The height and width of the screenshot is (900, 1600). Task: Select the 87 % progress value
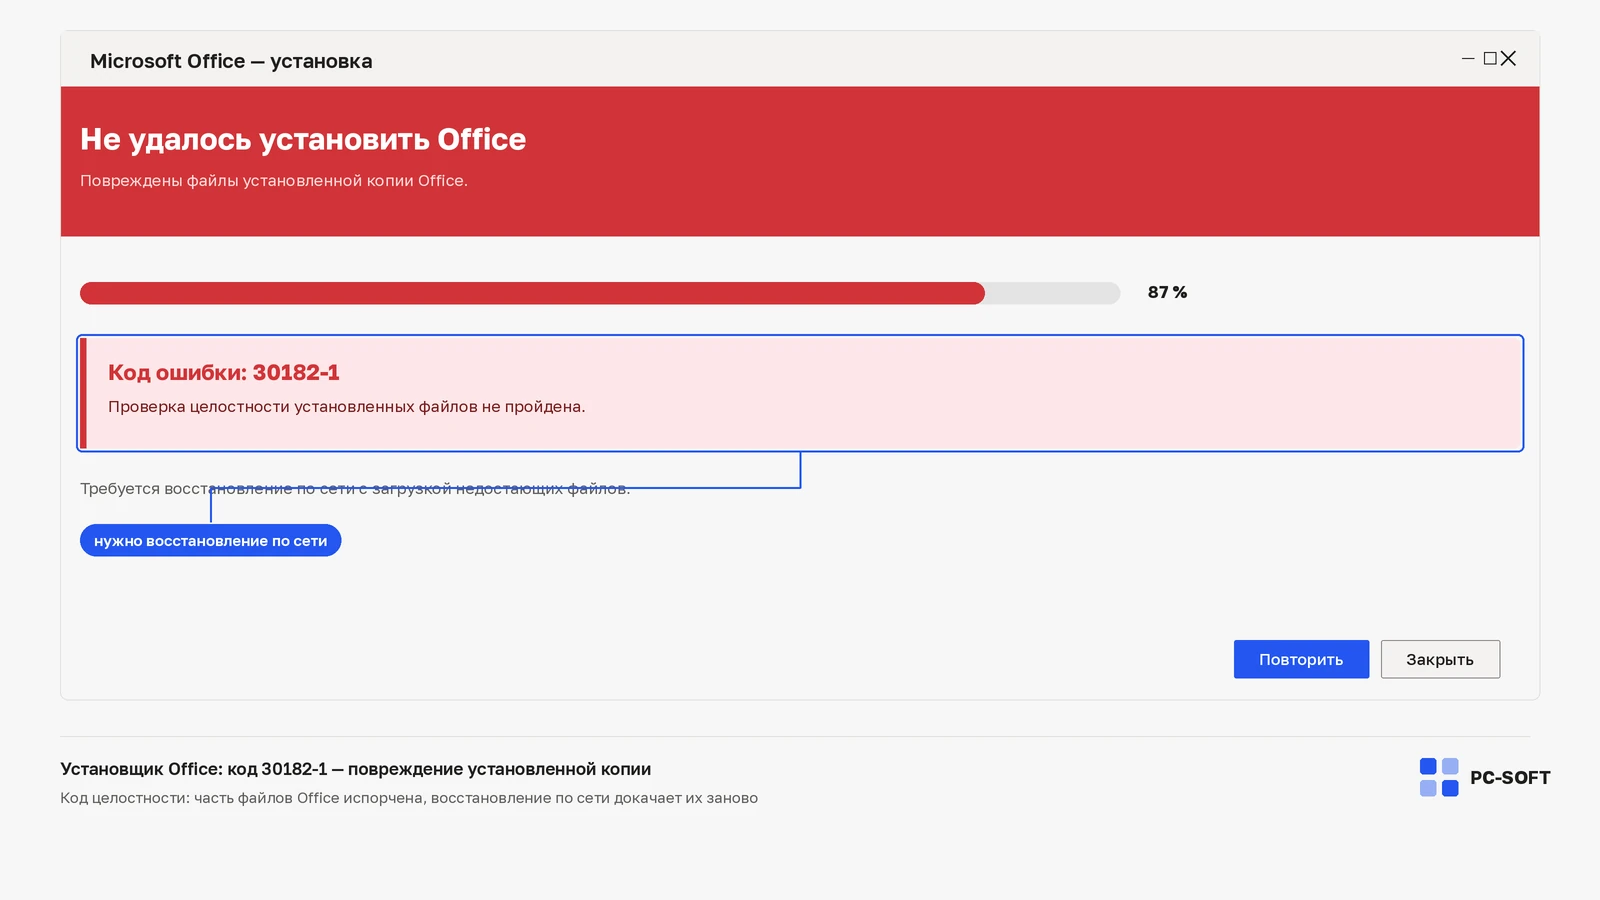[x=1167, y=292]
